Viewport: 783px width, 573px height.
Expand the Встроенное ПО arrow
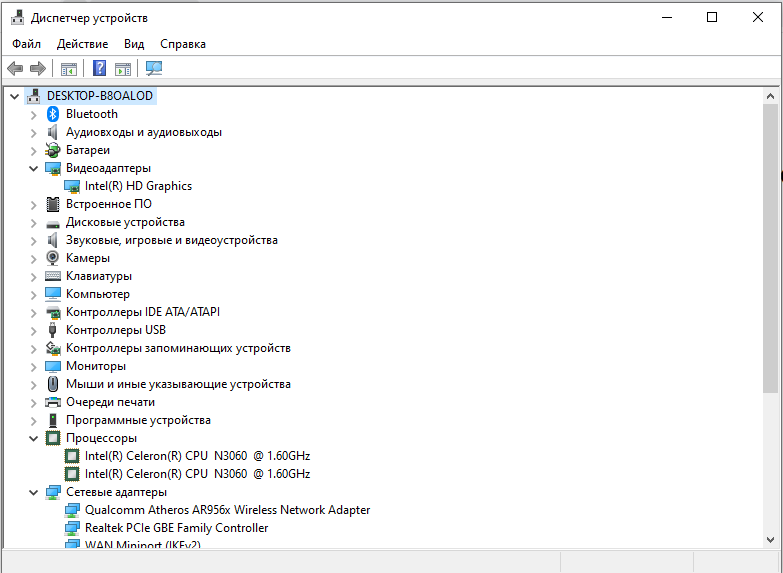[x=33, y=204]
